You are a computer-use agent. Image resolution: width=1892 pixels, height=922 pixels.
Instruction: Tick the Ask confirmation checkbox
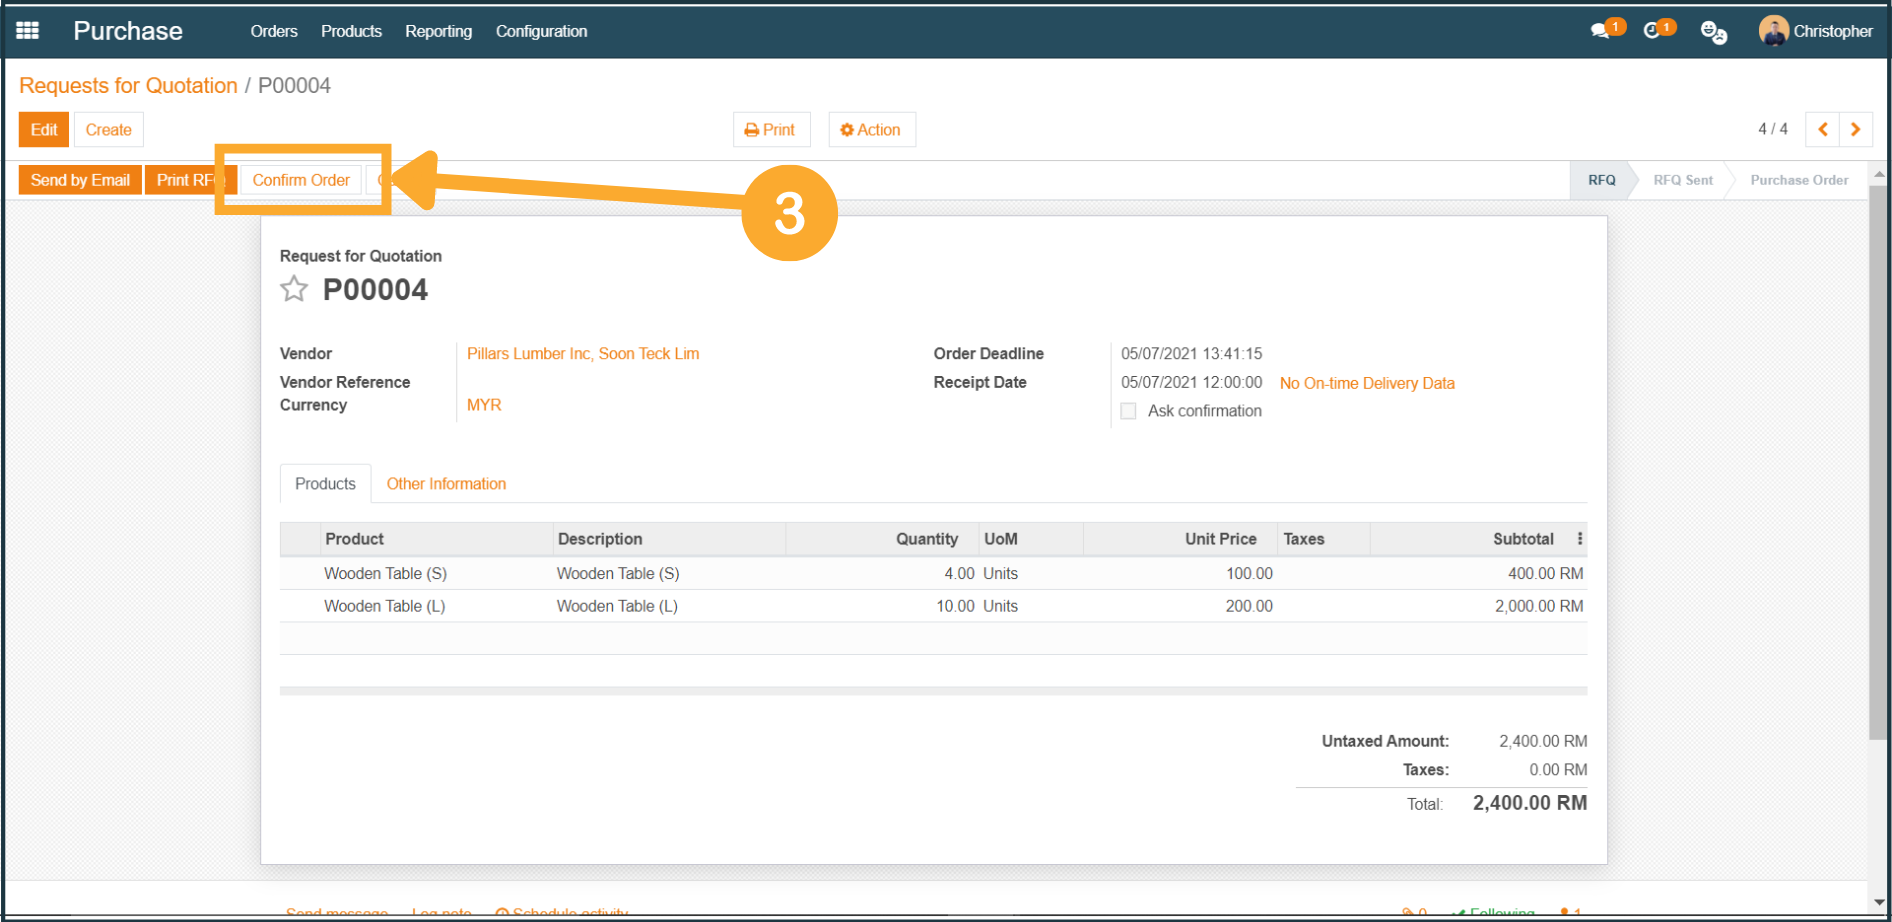point(1128,411)
